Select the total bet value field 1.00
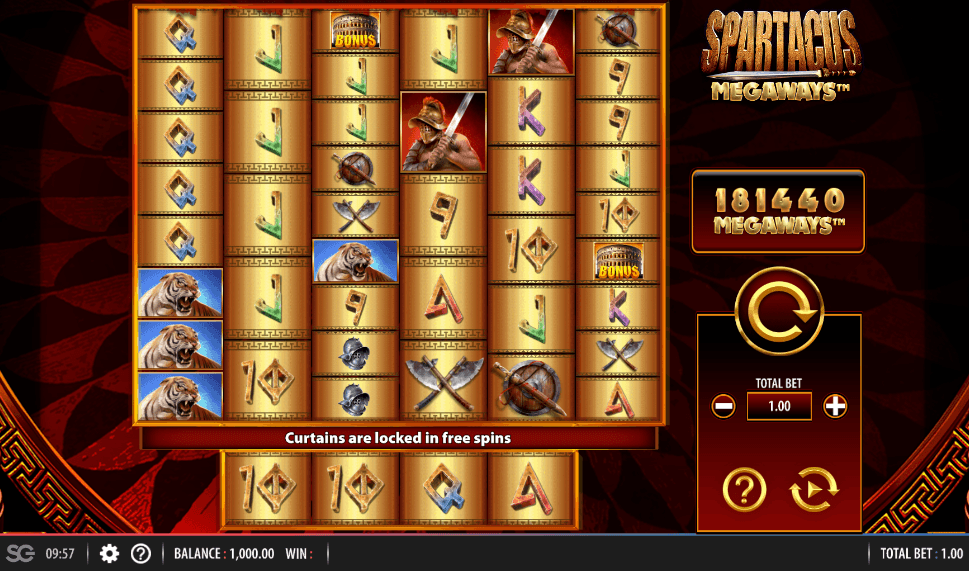 pyautogui.click(x=779, y=406)
